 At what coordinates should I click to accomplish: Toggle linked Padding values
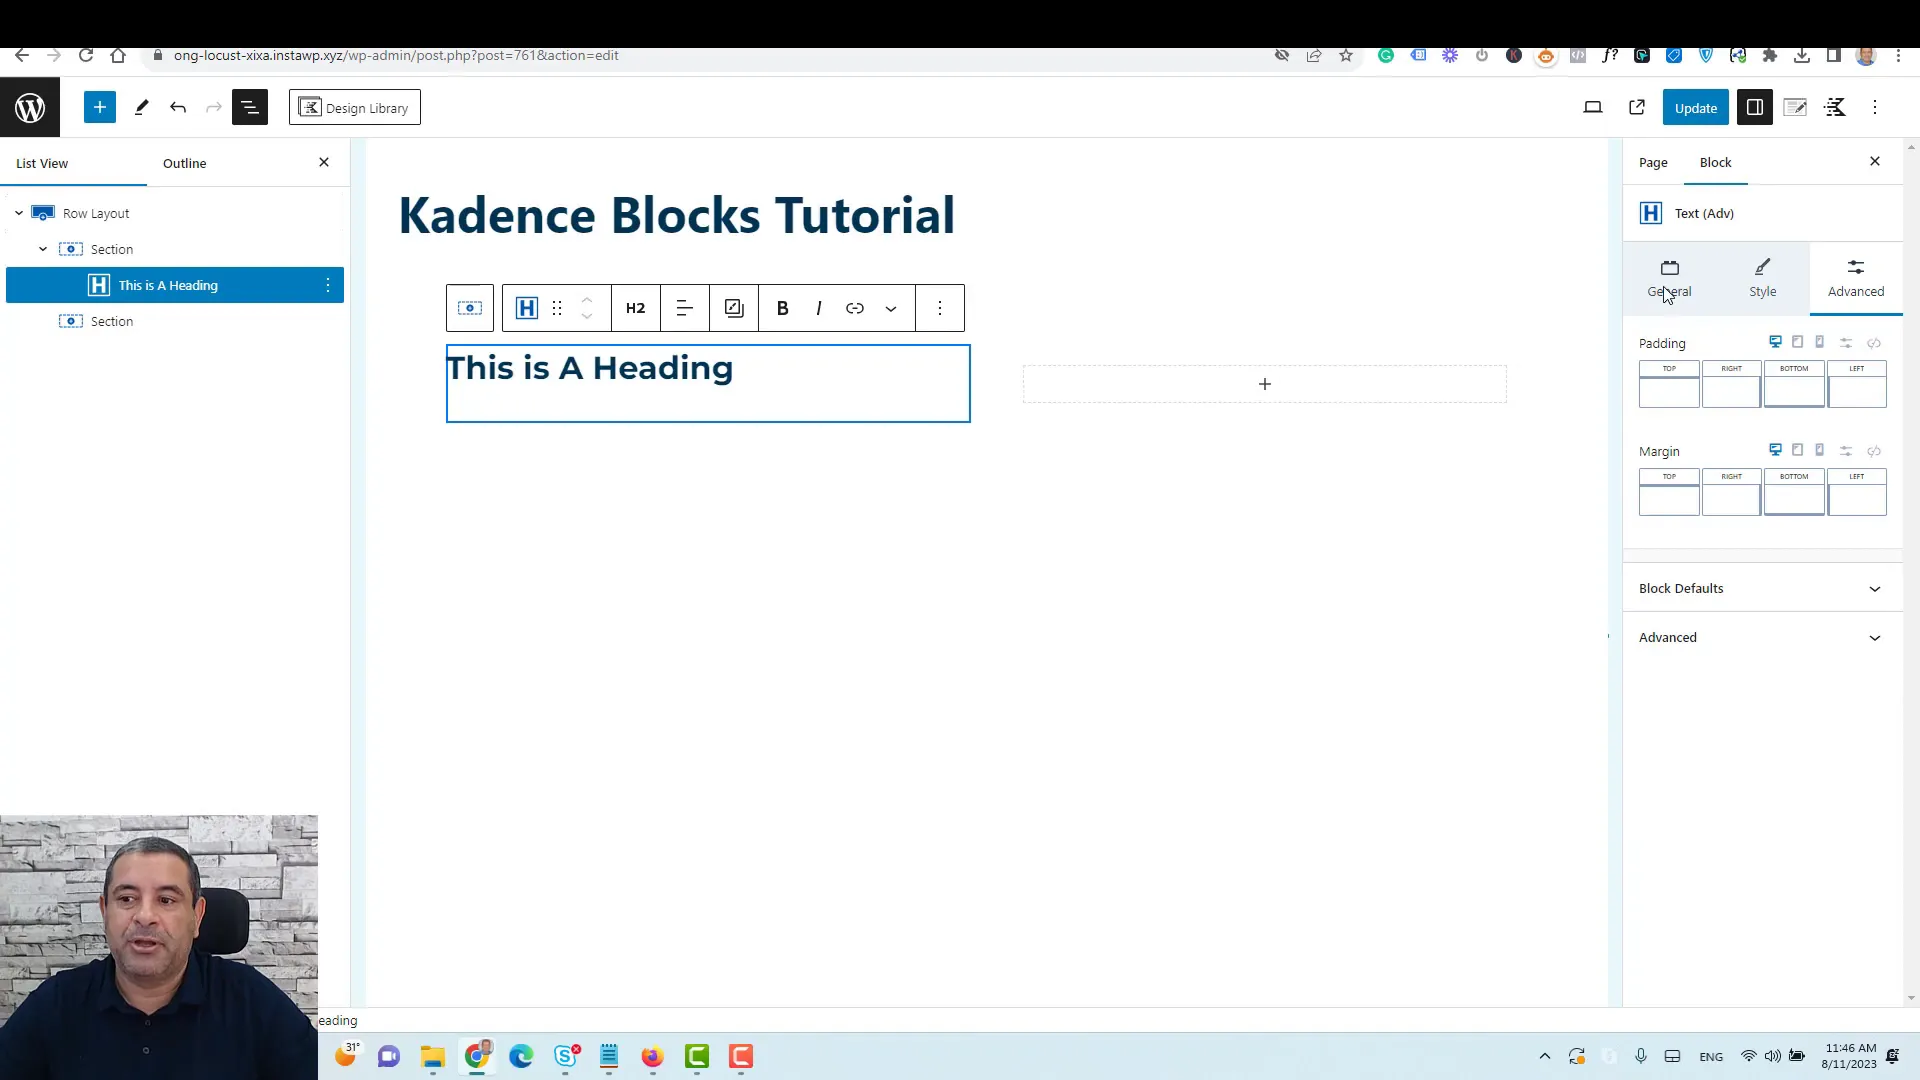1874,343
